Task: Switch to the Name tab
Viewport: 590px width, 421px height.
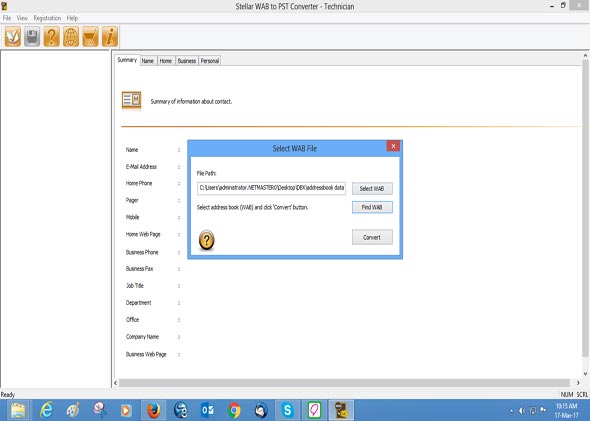Action: [148, 61]
